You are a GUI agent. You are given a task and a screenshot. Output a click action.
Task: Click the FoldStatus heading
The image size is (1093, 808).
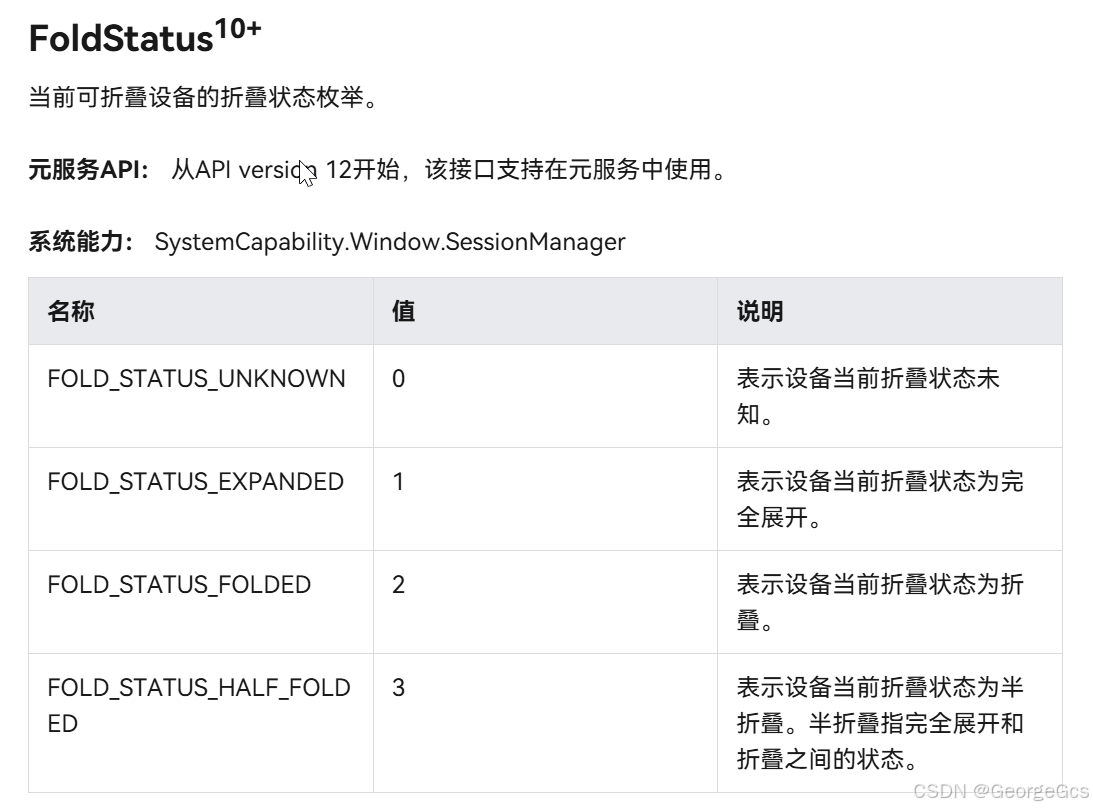(120, 39)
